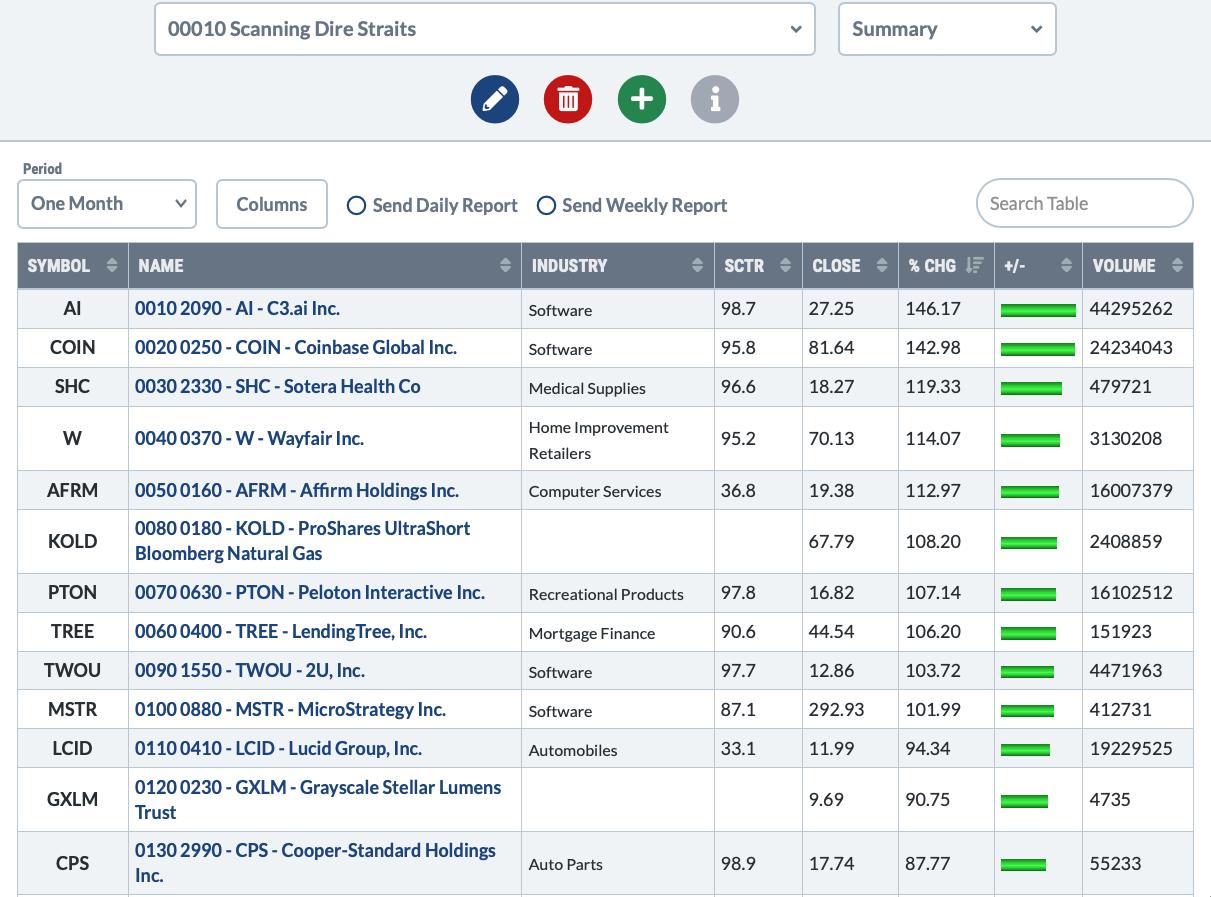1211x897 pixels.
Task: Enable Send Daily Report radio button
Action: pos(356,206)
